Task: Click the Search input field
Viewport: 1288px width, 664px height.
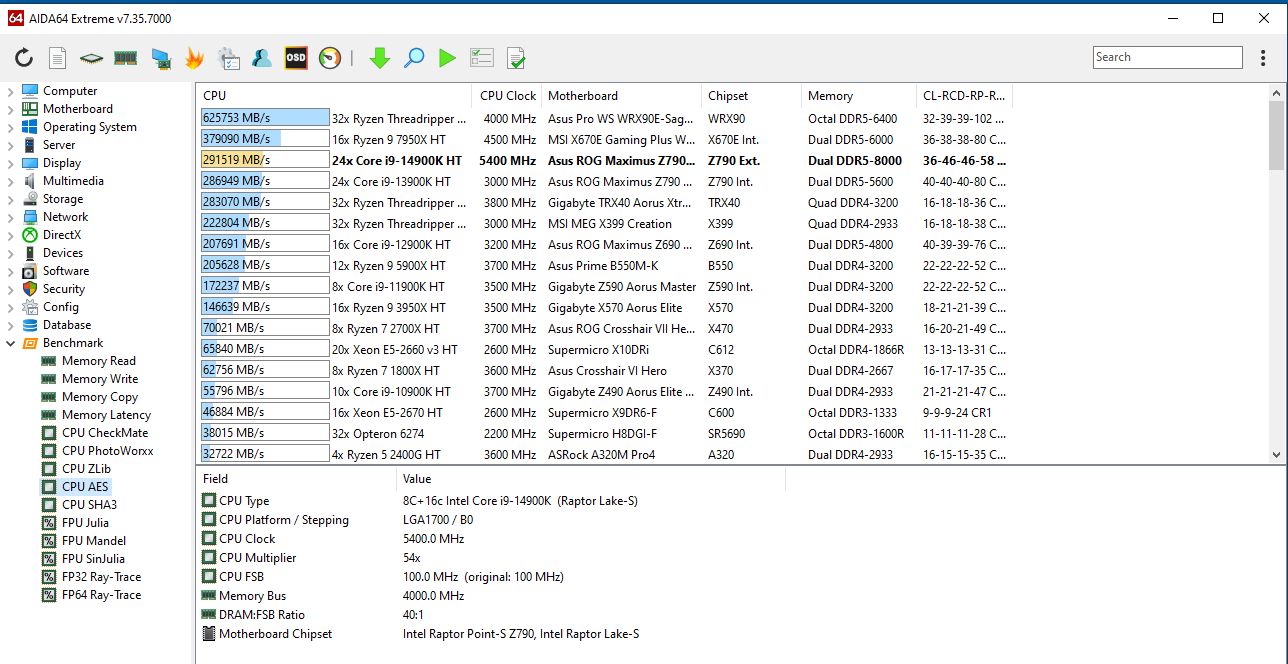Action: pos(1168,57)
